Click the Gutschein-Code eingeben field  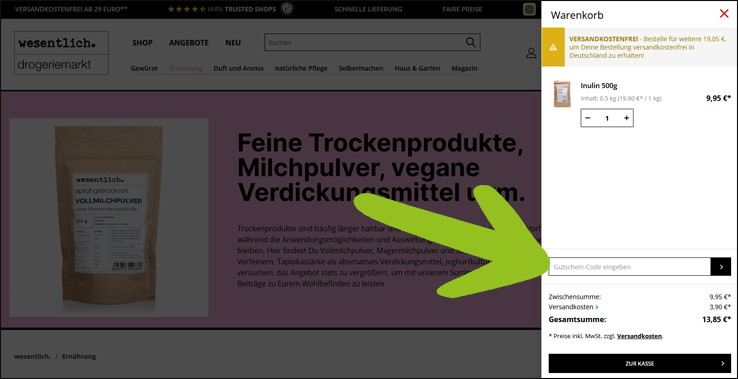[x=629, y=266]
